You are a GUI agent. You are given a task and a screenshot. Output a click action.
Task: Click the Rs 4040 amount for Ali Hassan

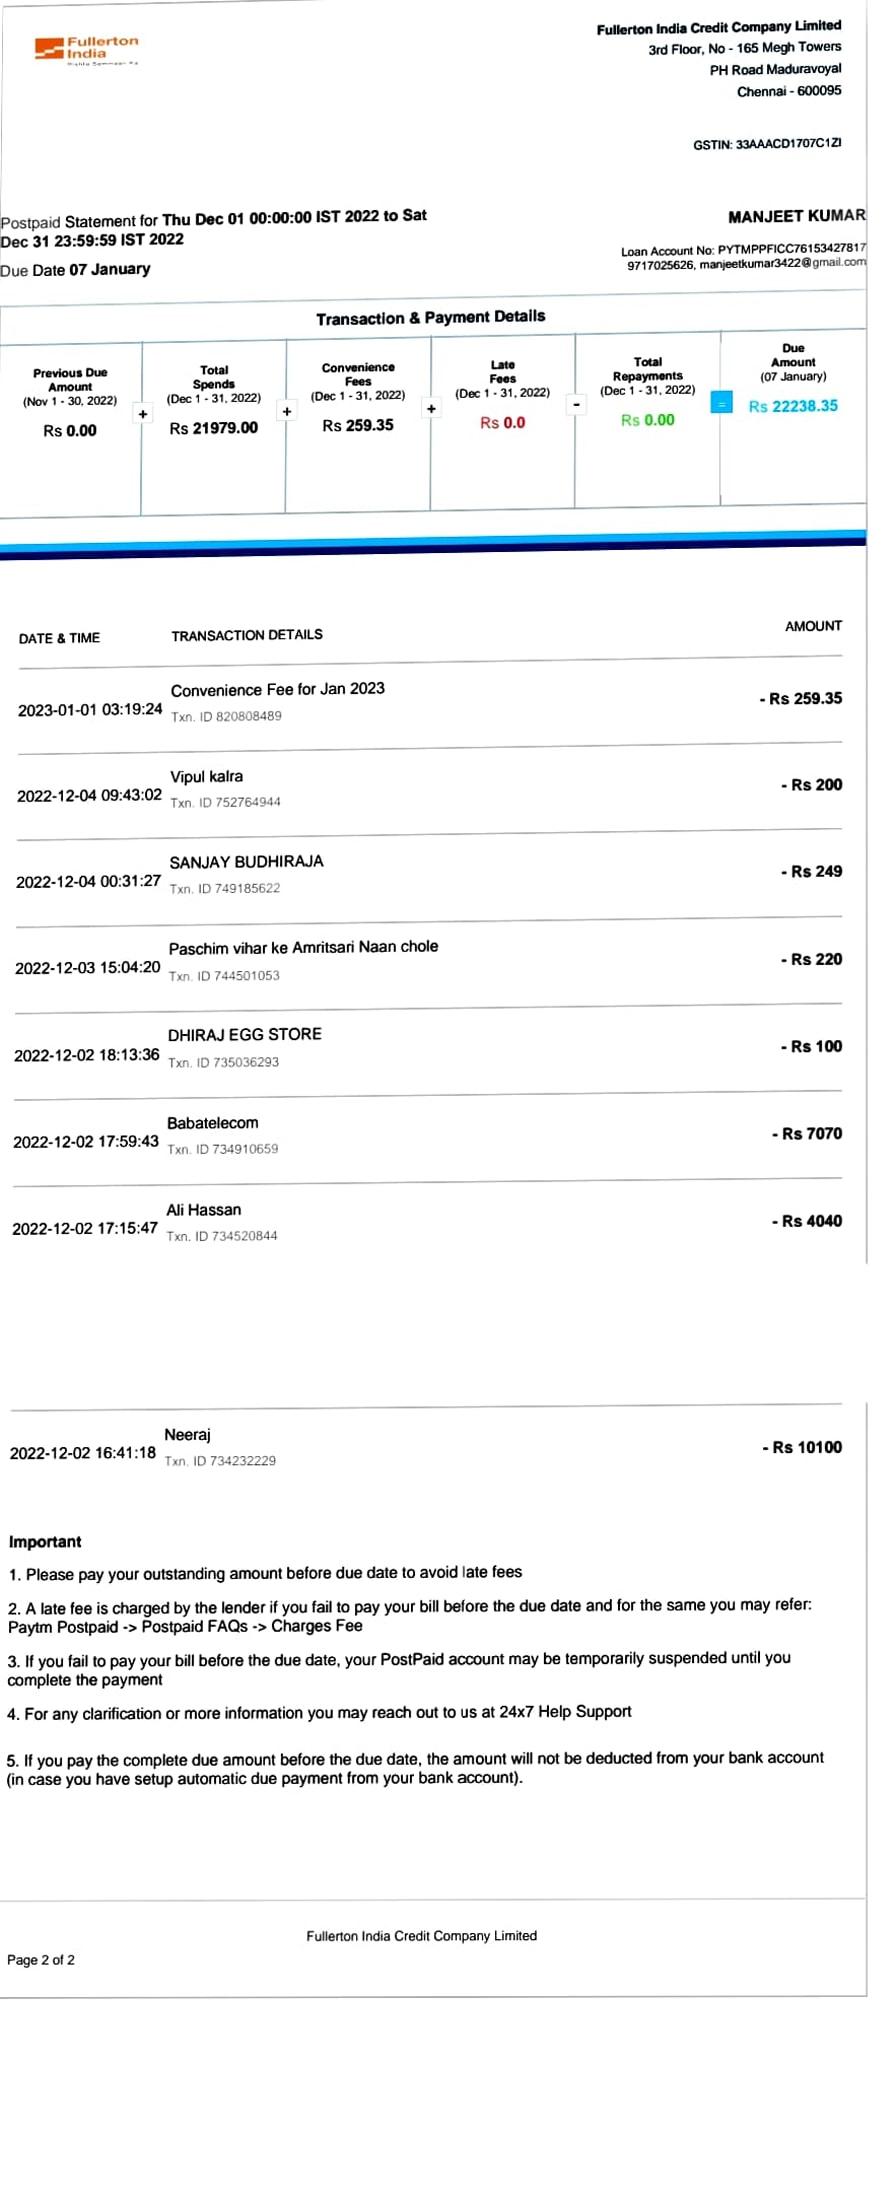[x=806, y=1221]
